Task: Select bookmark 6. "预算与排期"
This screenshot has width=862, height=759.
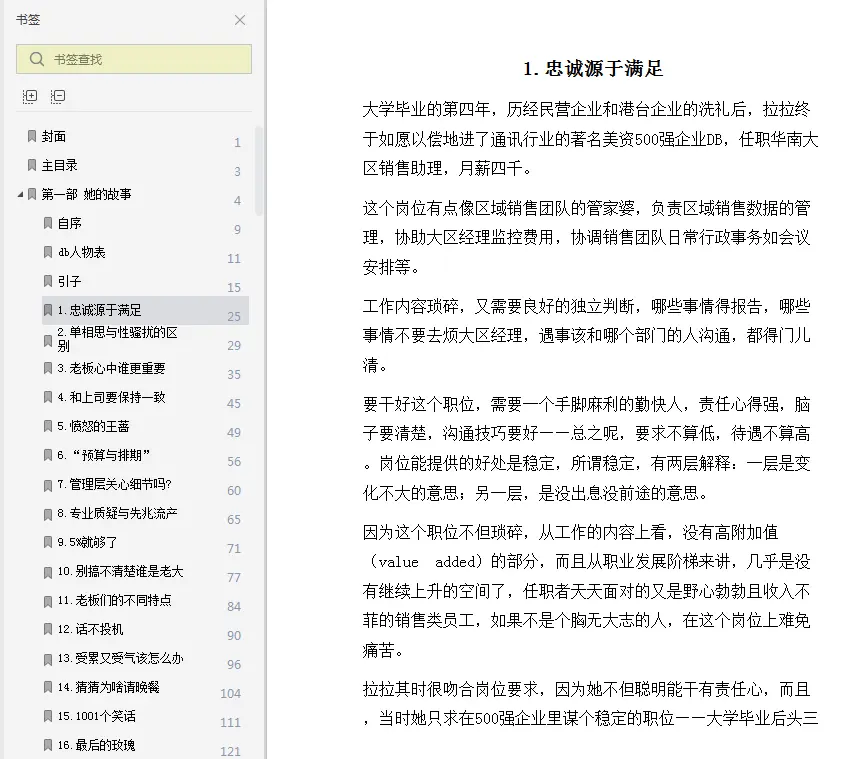Action: 103,456
